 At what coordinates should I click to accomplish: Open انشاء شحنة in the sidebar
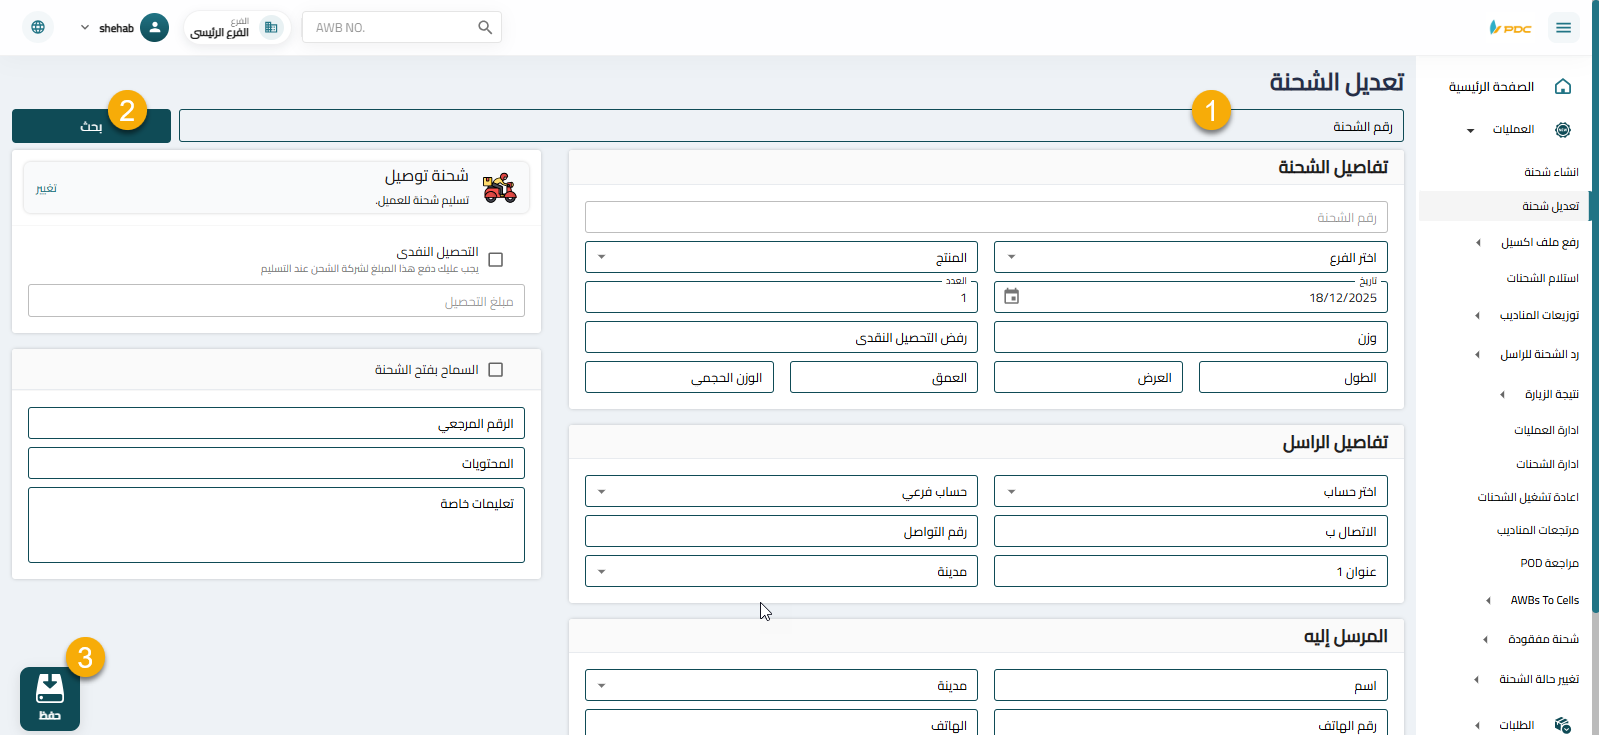pyautogui.click(x=1551, y=172)
